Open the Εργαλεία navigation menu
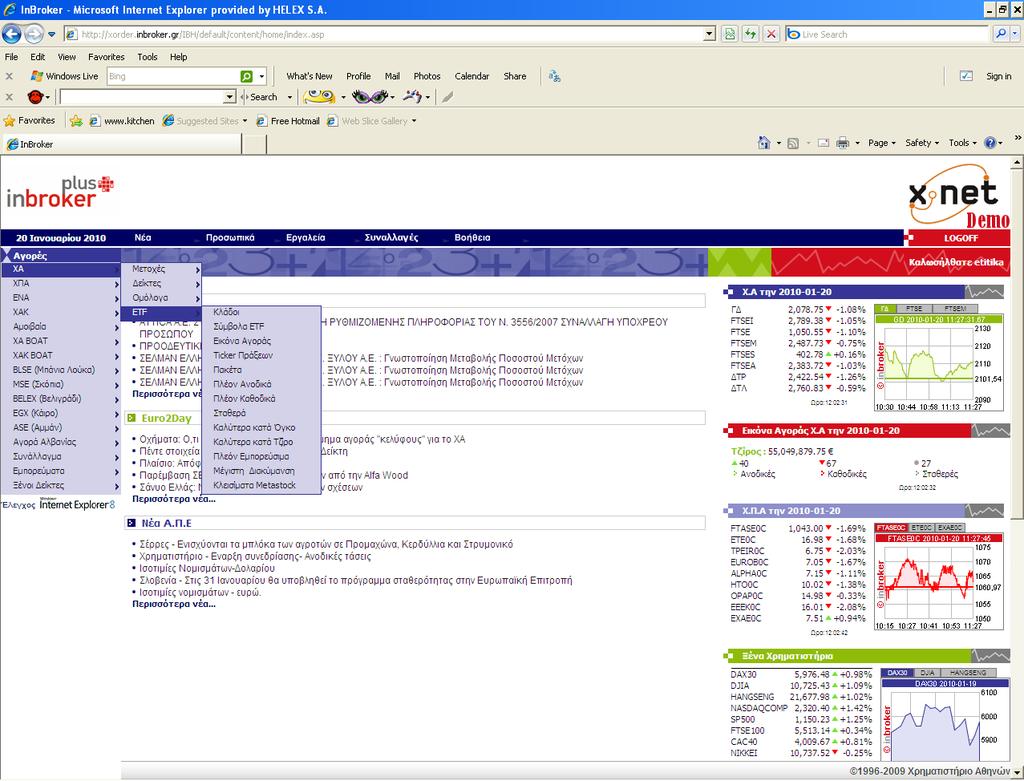This screenshot has height=781, width=1024. pyautogui.click(x=305, y=238)
